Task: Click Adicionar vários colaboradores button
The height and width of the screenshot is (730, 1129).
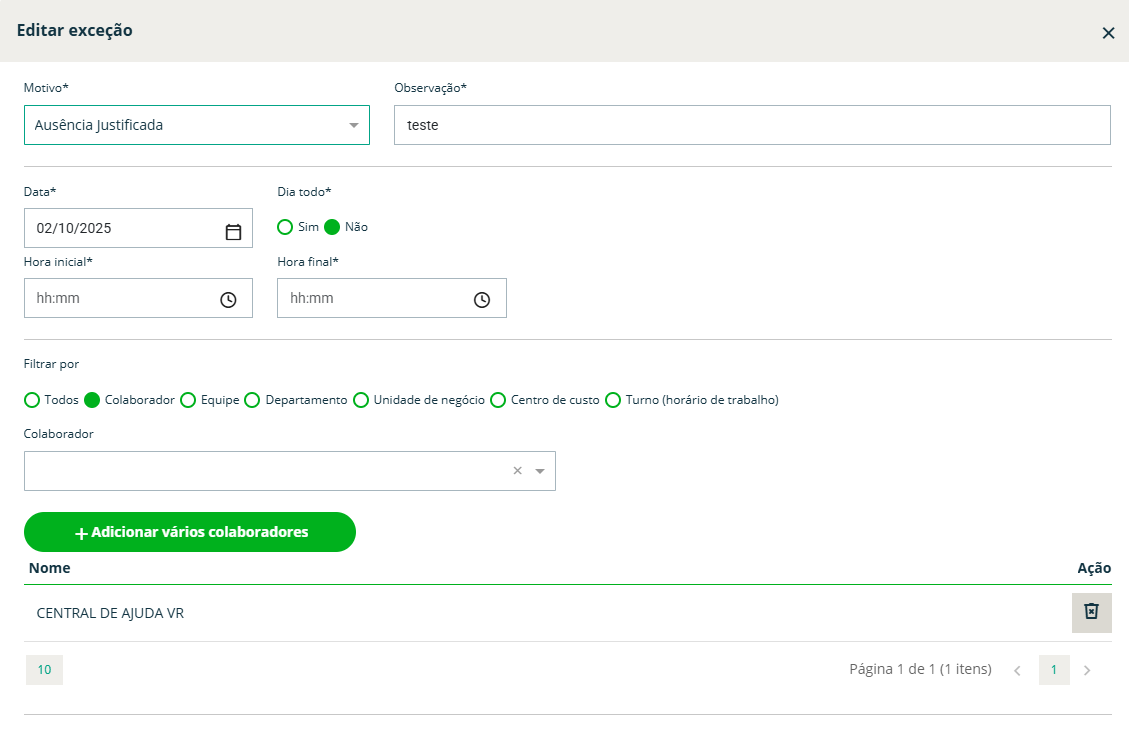Action: coord(190,532)
